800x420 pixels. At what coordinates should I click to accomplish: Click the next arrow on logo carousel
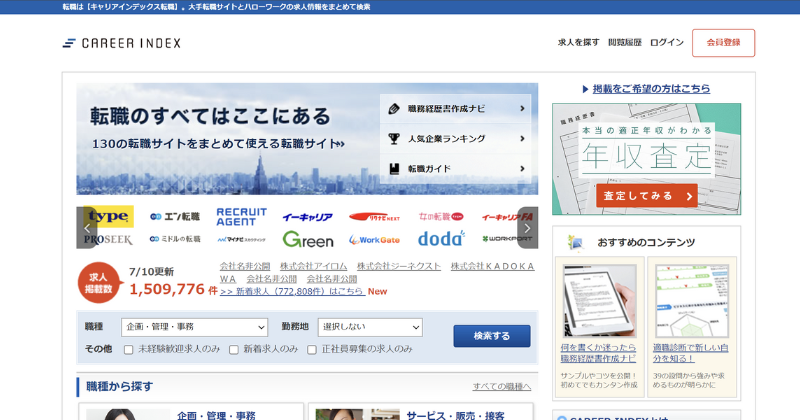528,228
